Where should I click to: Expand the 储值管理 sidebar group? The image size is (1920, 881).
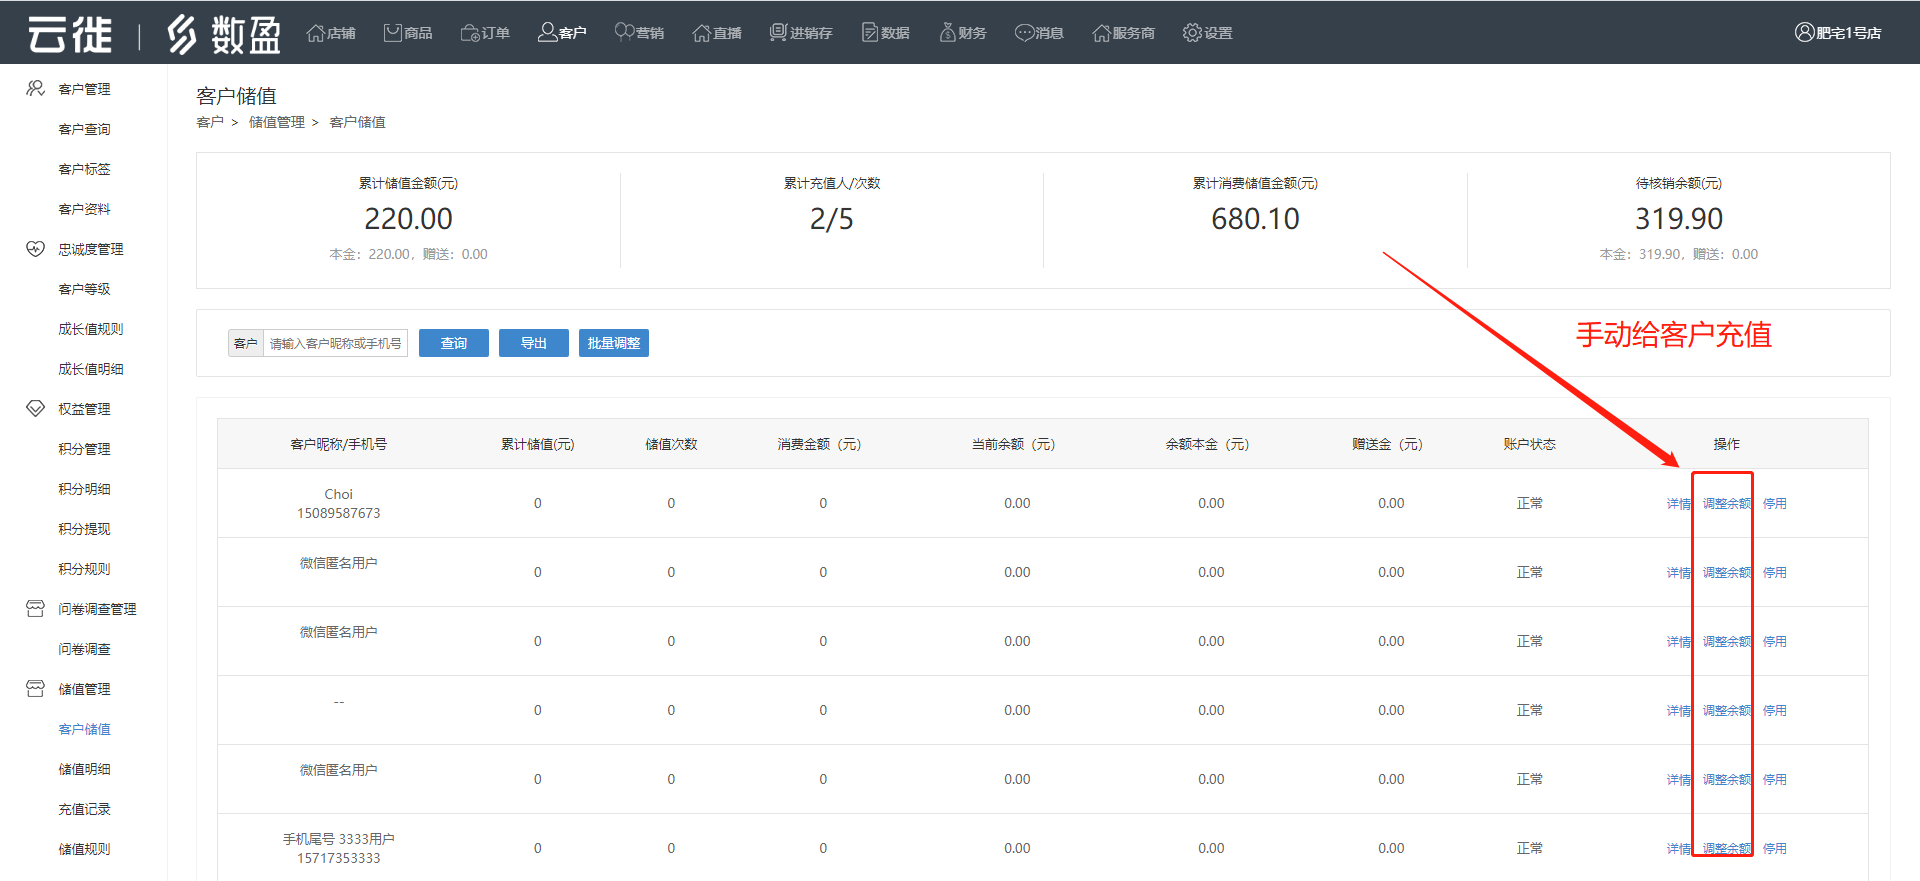[84, 689]
